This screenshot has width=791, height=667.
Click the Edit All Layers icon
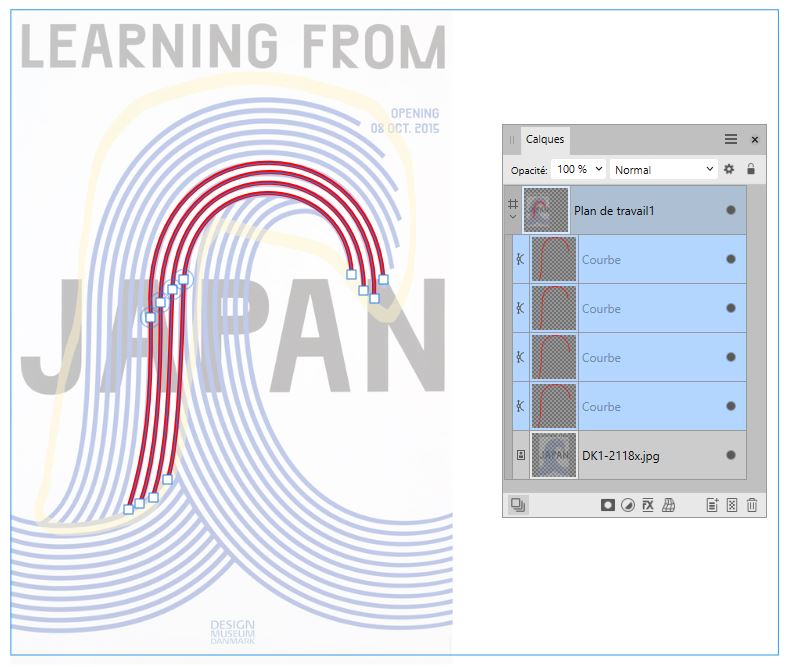point(518,505)
